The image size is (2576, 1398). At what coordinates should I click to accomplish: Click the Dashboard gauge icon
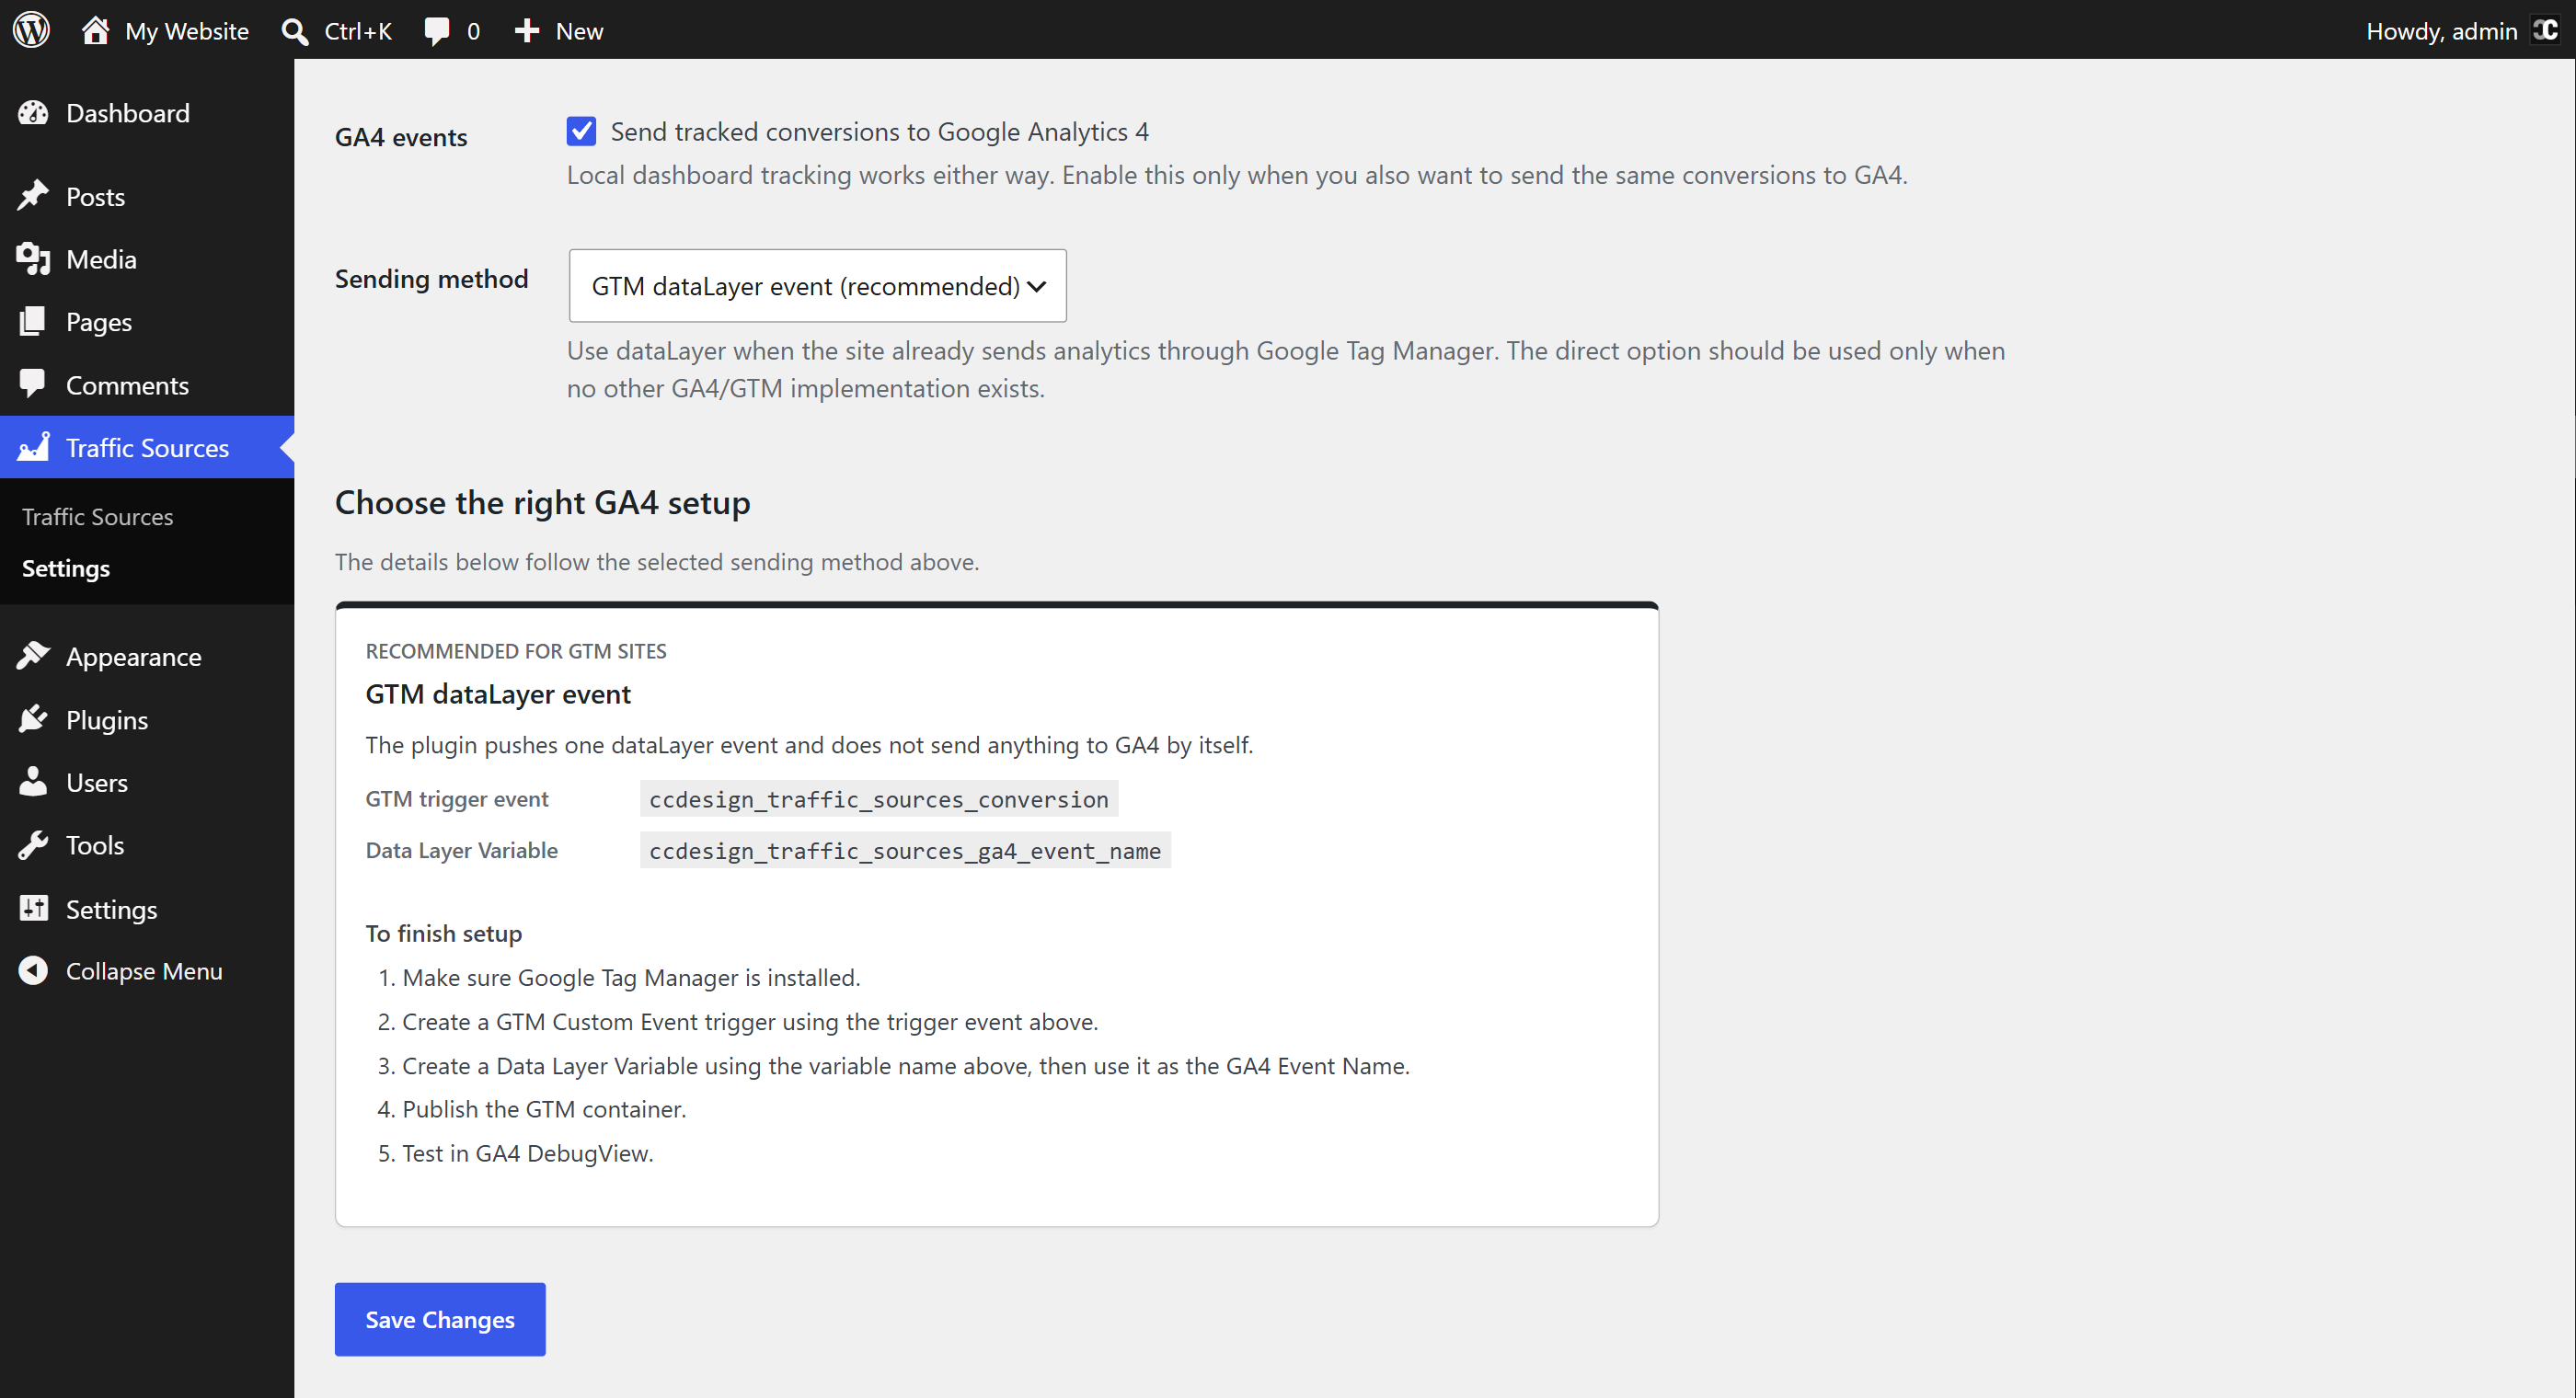pyautogui.click(x=33, y=113)
